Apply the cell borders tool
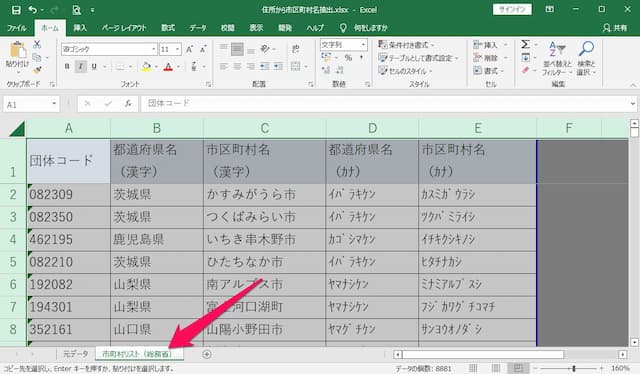This screenshot has height=374, width=640. pos(120,66)
